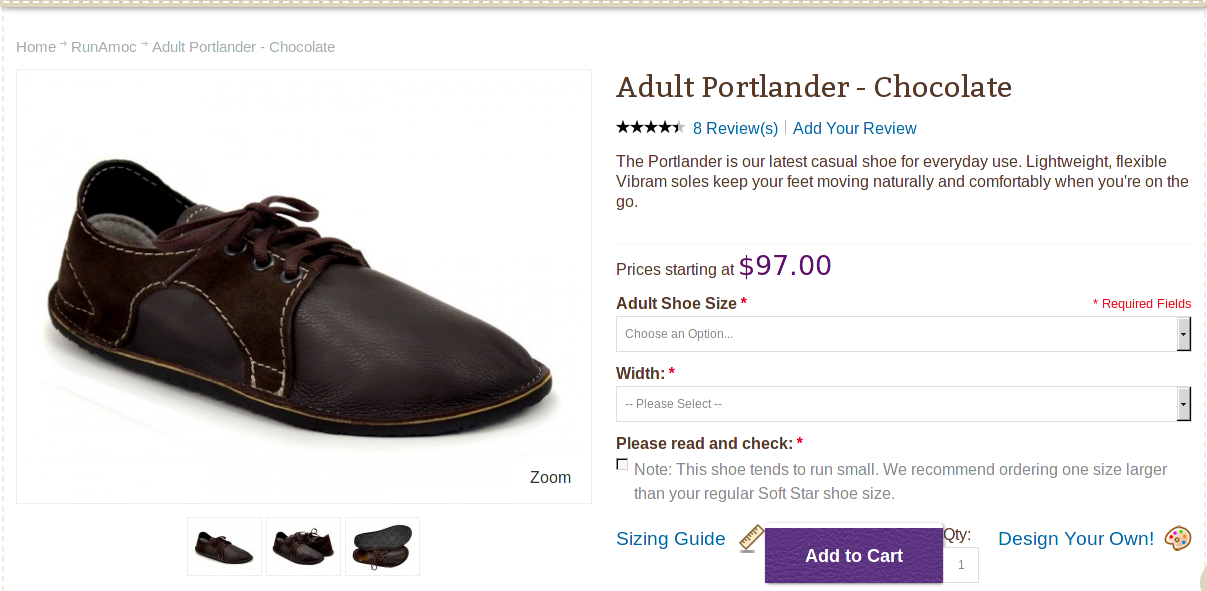Click the star rating icons
The width and height of the screenshot is (1207, 591).
[x=650, y=127]
